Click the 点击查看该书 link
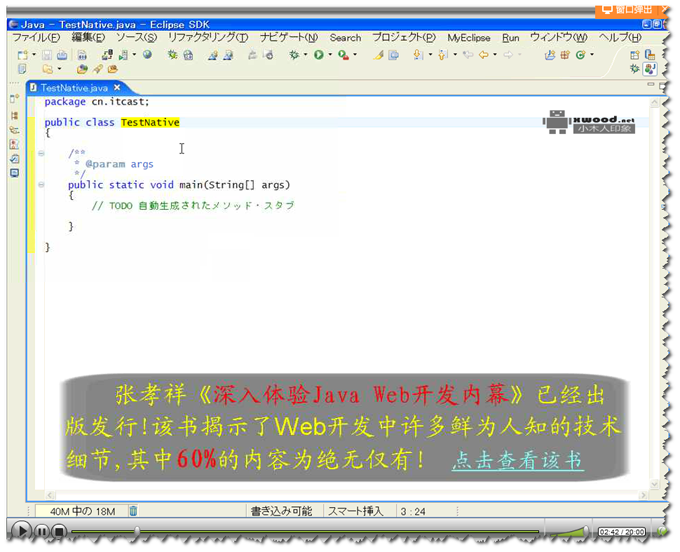 pos(517,460)
